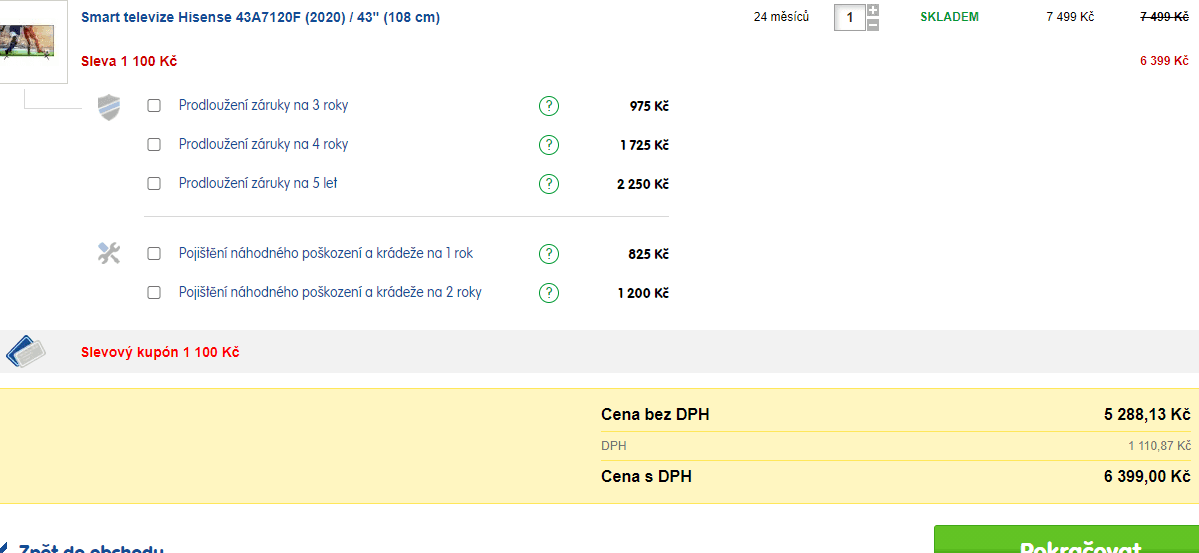1199x553 pixels.
Task: Click help icon for 3-year warranty extension
Action: (548, 106)
